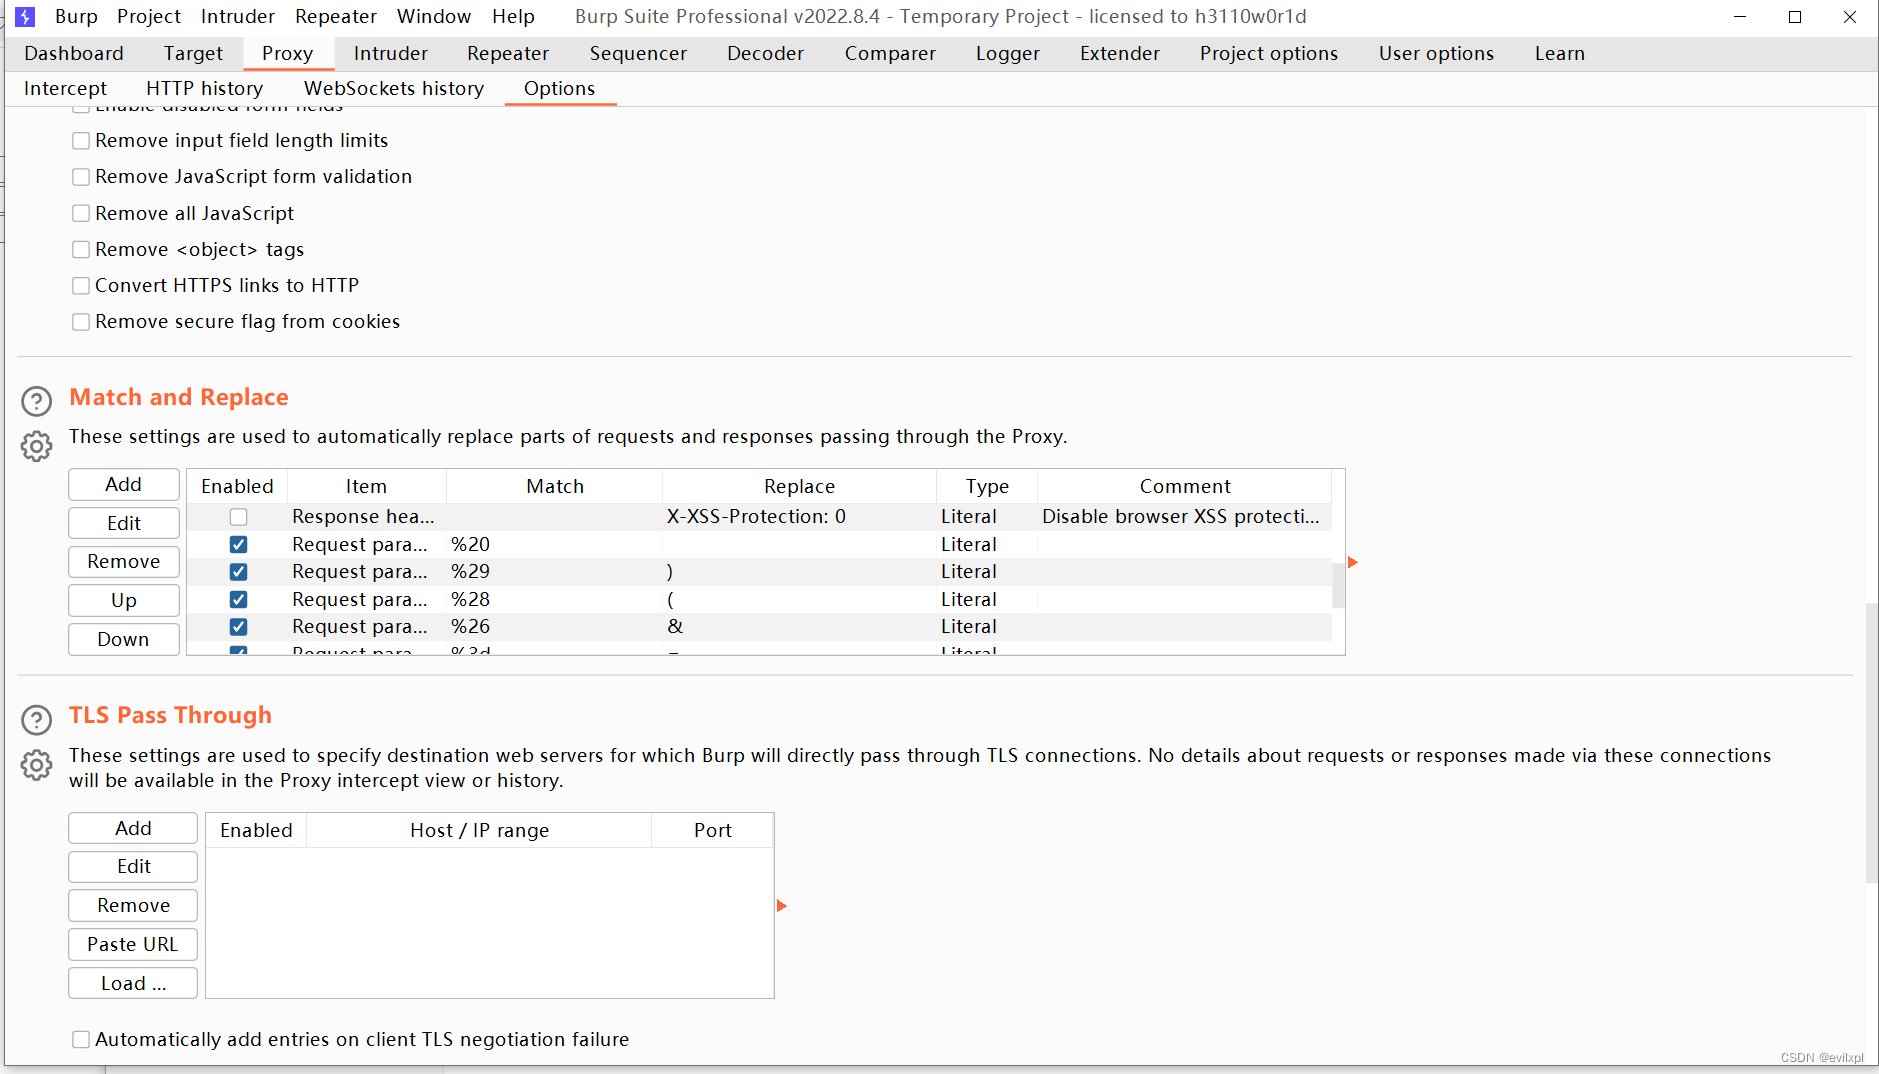1879x1074 pixels.
Task: Open the Window menu
Action: click(x=434, y=17)
